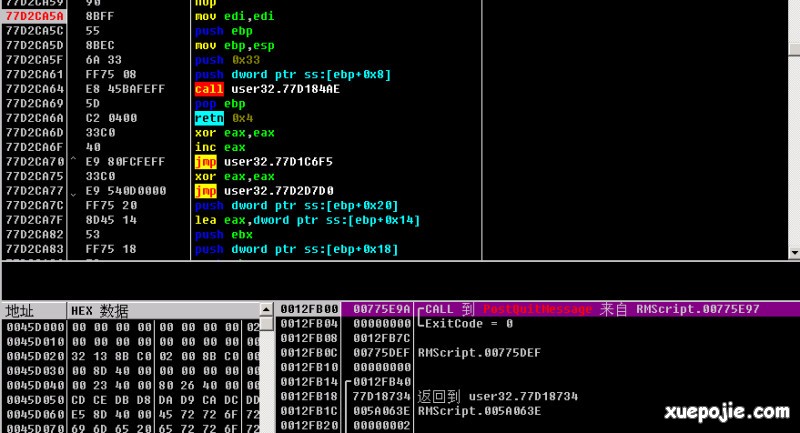Click the address 77D2CA64
Screen dimensions: 800x433
click(34, 89)
